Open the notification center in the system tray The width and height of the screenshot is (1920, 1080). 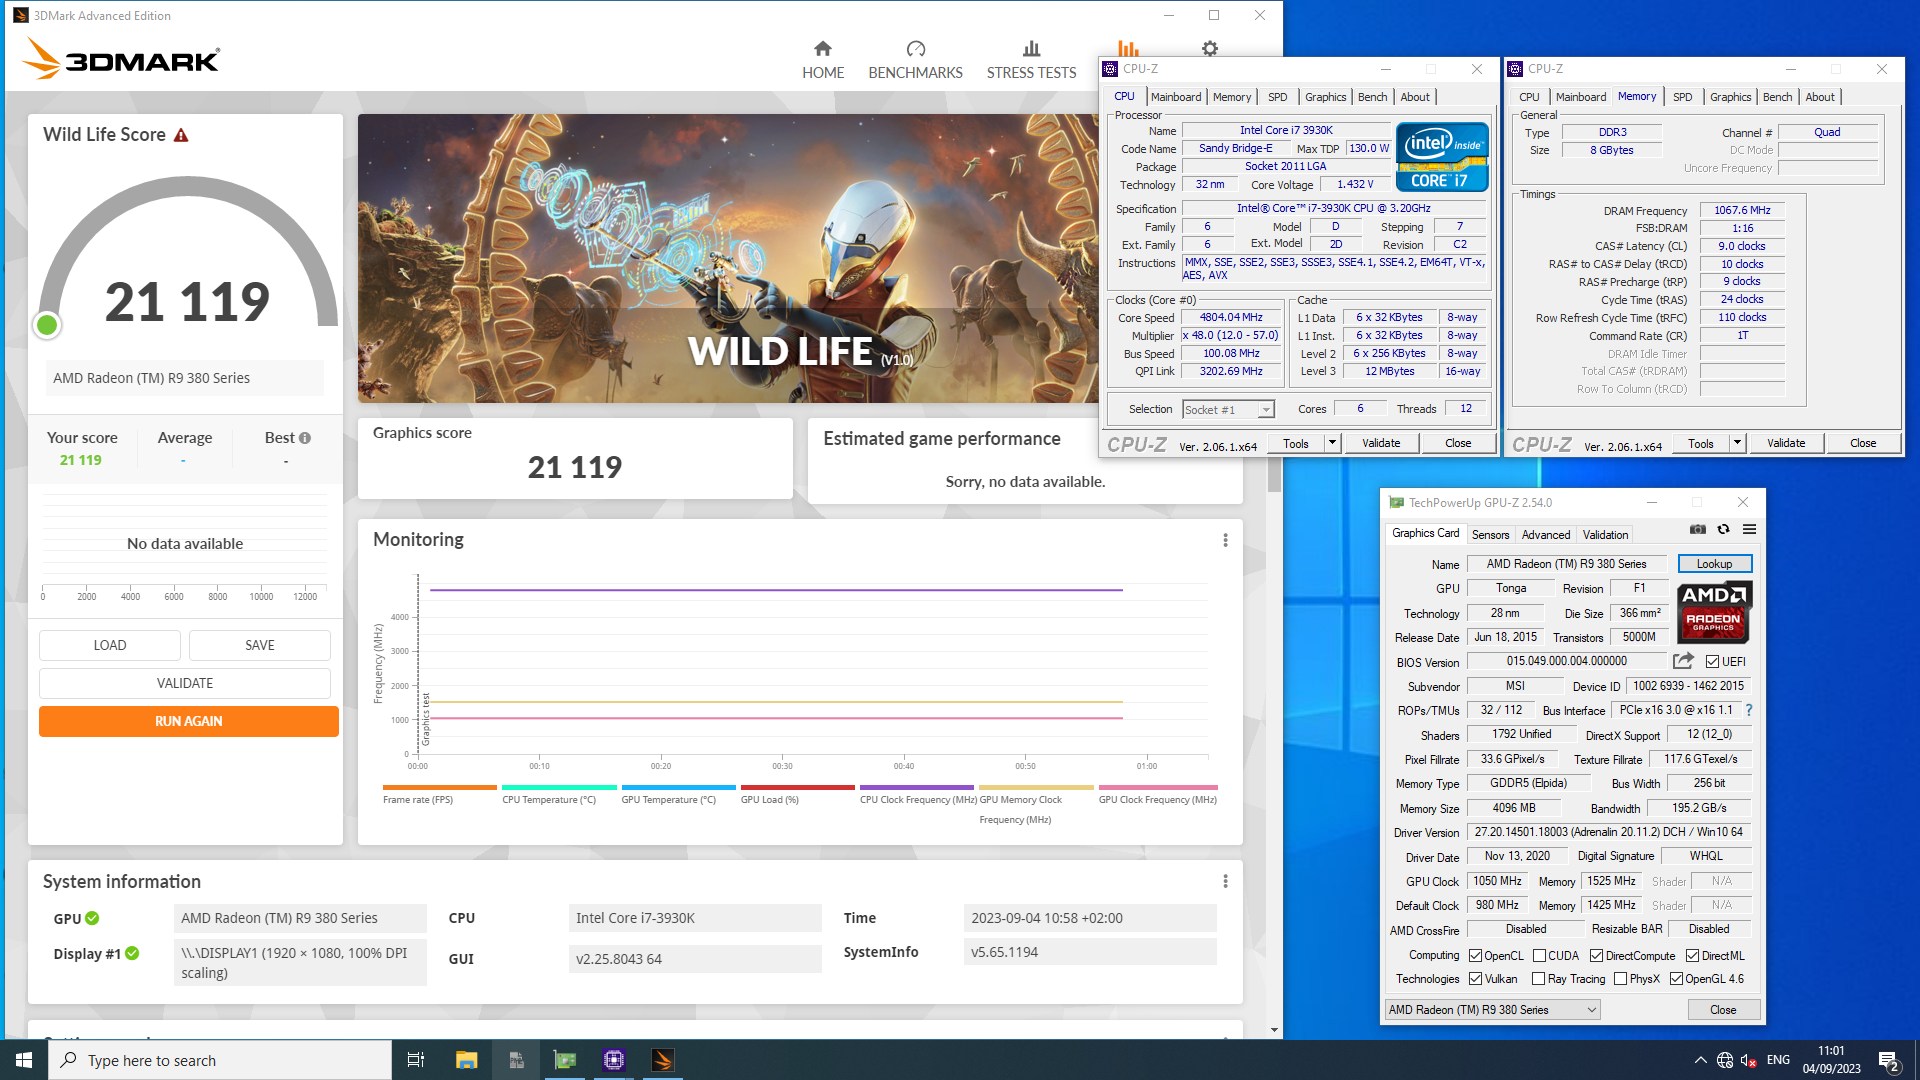pos(1888,1060)
